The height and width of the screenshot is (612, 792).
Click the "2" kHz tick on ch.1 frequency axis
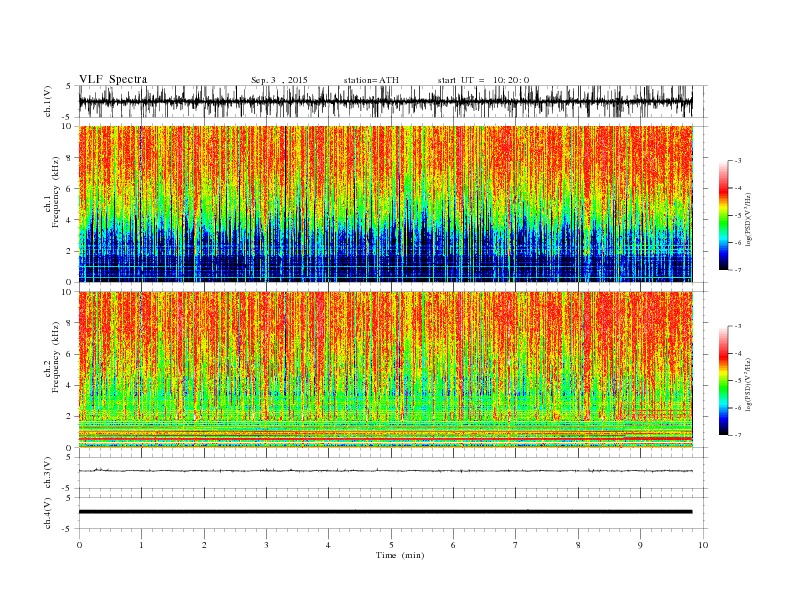coord(70,251)
